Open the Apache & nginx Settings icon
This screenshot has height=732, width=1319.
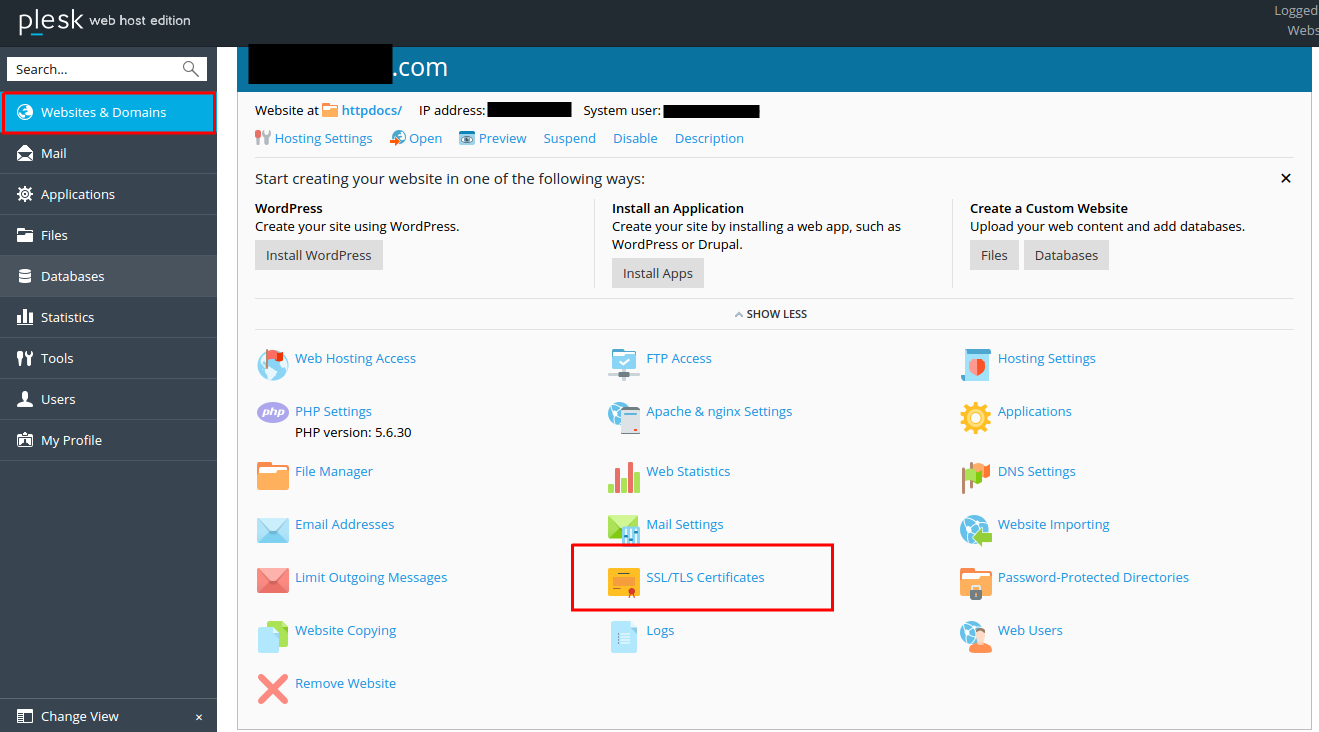pyautogui.click(x=624, y=415)
